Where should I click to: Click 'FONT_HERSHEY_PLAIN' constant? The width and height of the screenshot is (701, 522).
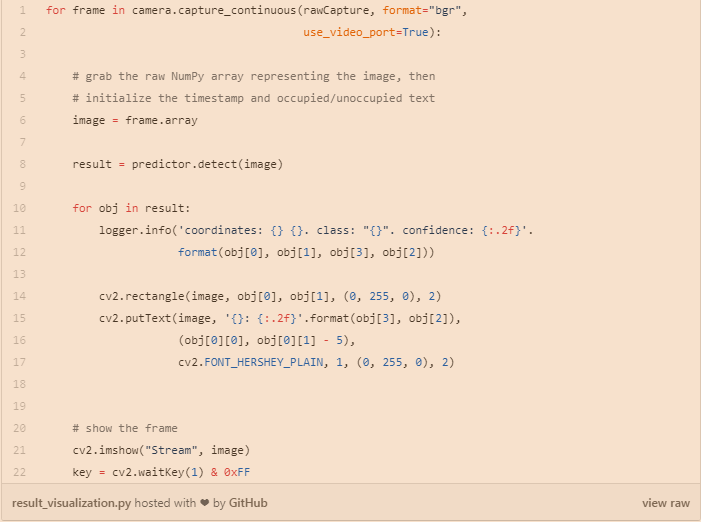pos(264,362)
